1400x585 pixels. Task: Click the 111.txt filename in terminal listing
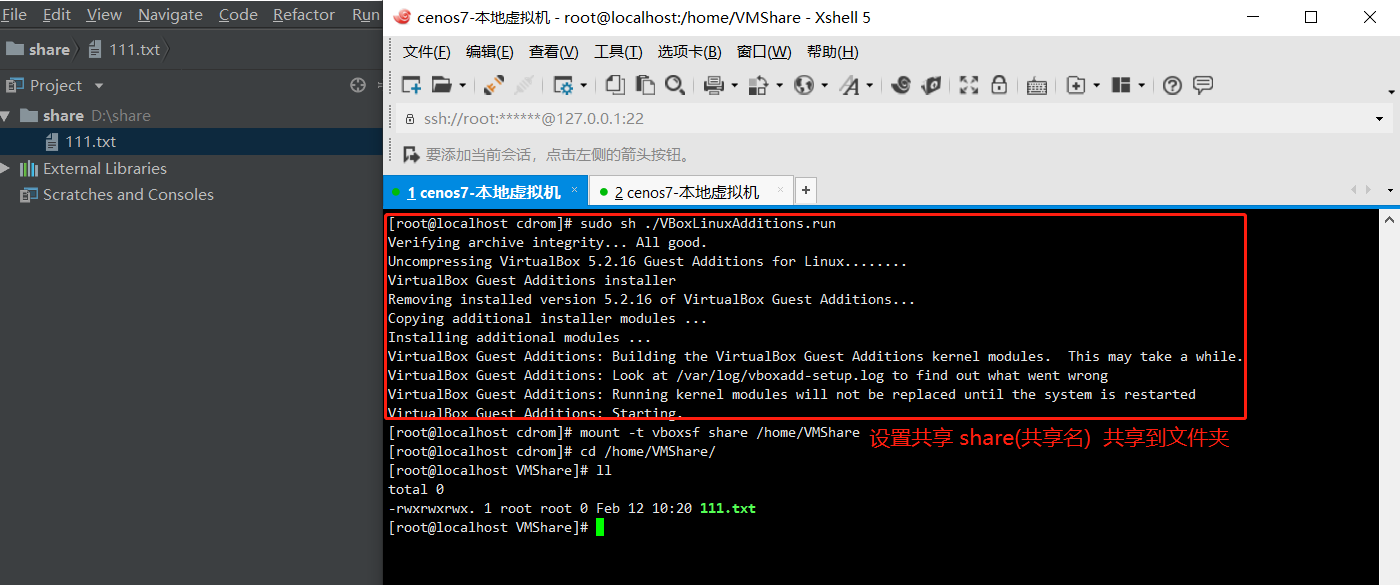click(x=728, y=508)
